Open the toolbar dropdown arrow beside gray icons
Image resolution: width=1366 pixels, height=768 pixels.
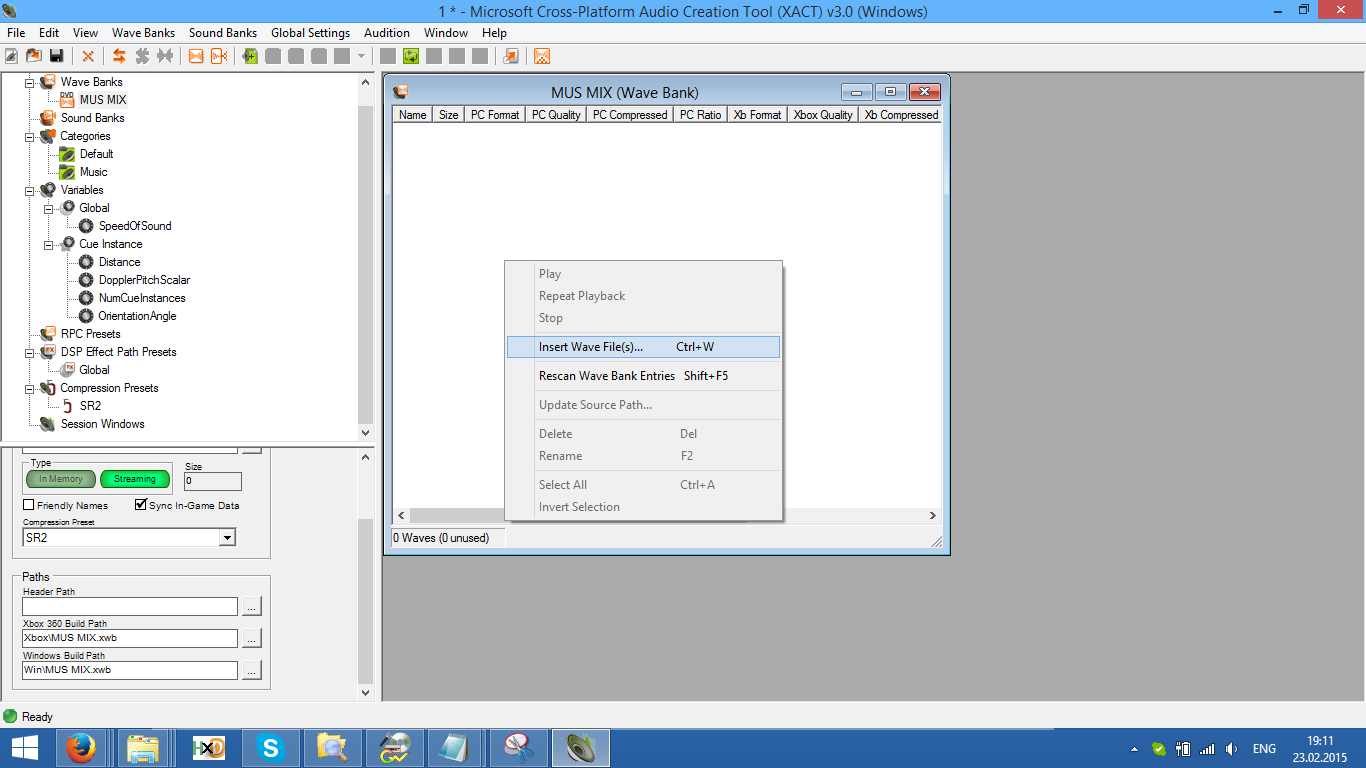(x=362, y=56)
